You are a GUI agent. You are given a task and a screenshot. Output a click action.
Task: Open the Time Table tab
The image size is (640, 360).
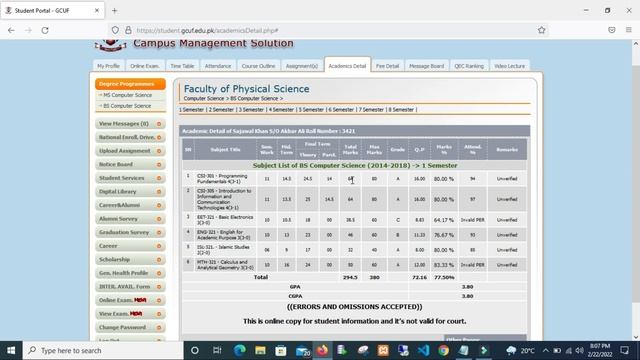(182, 66)
